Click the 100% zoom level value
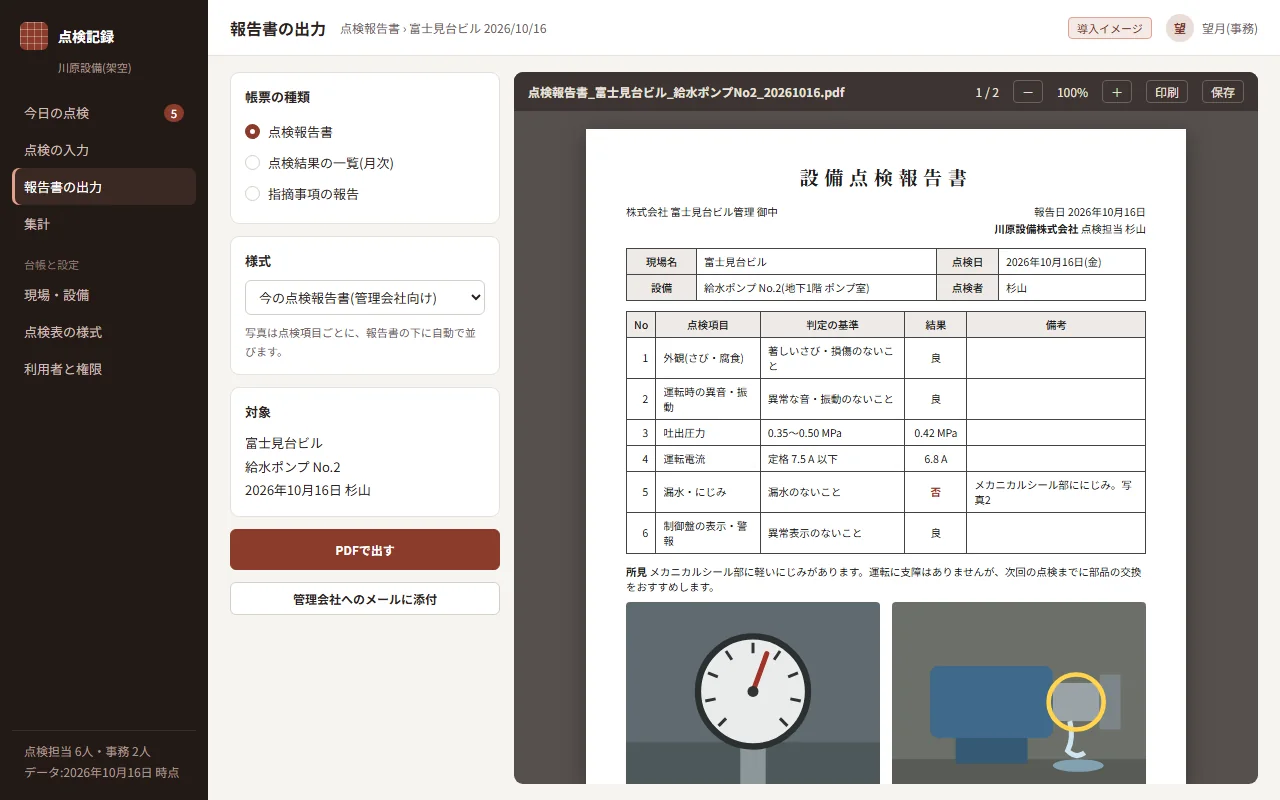1280x800 pixels. [x=1072, y=92]
